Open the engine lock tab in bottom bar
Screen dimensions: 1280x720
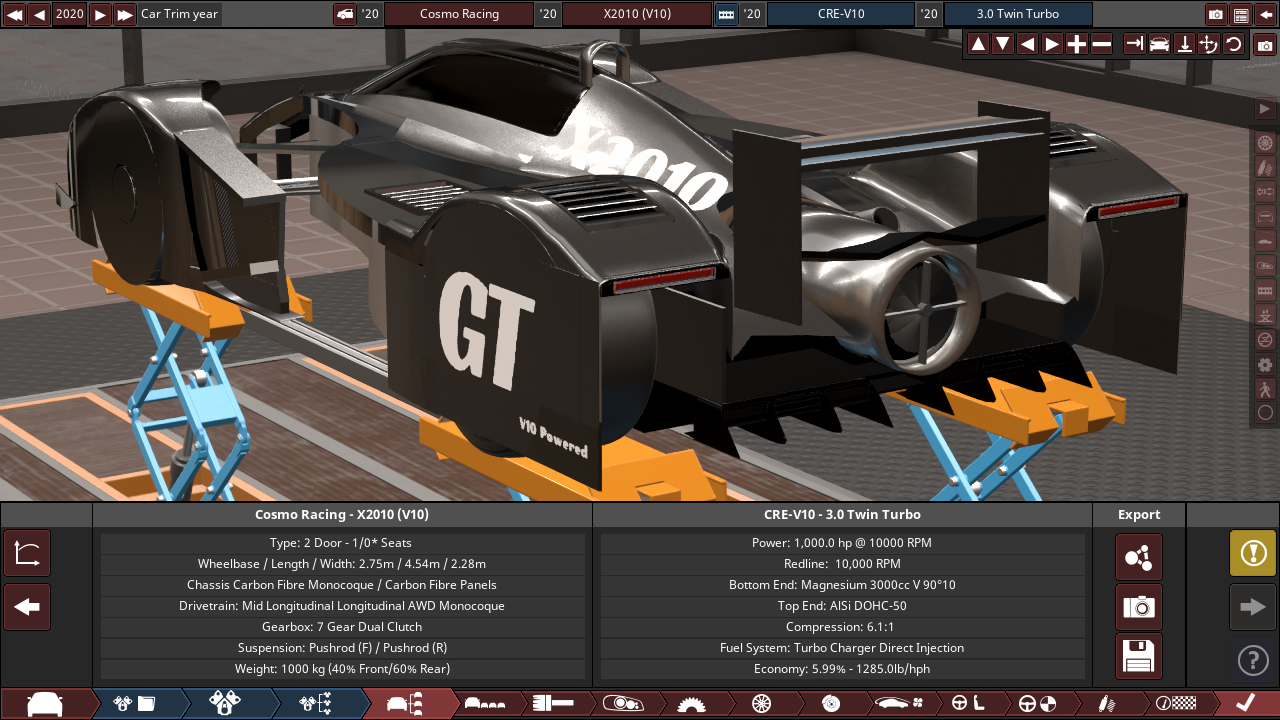[225, 704]
